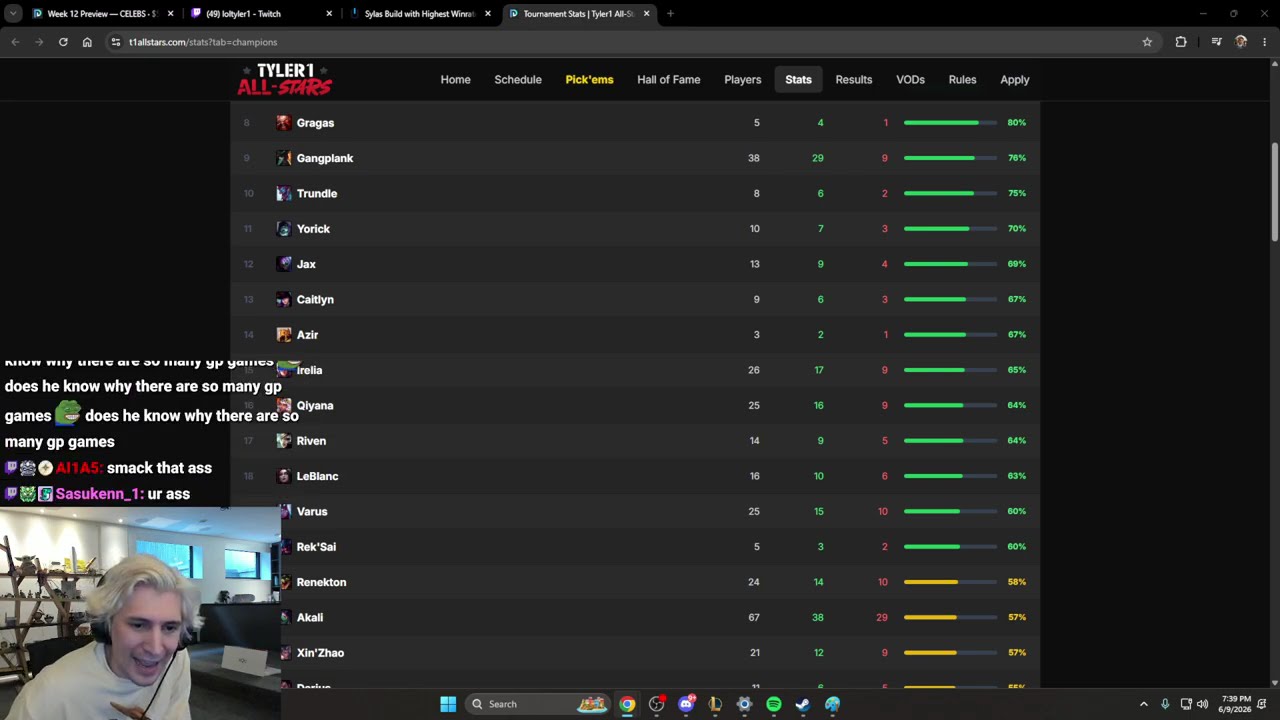The height and width of the screenshot is (720, 1280).
Task: Click the page vertical scrollbar thumb
Action: tap(1275, 190)
